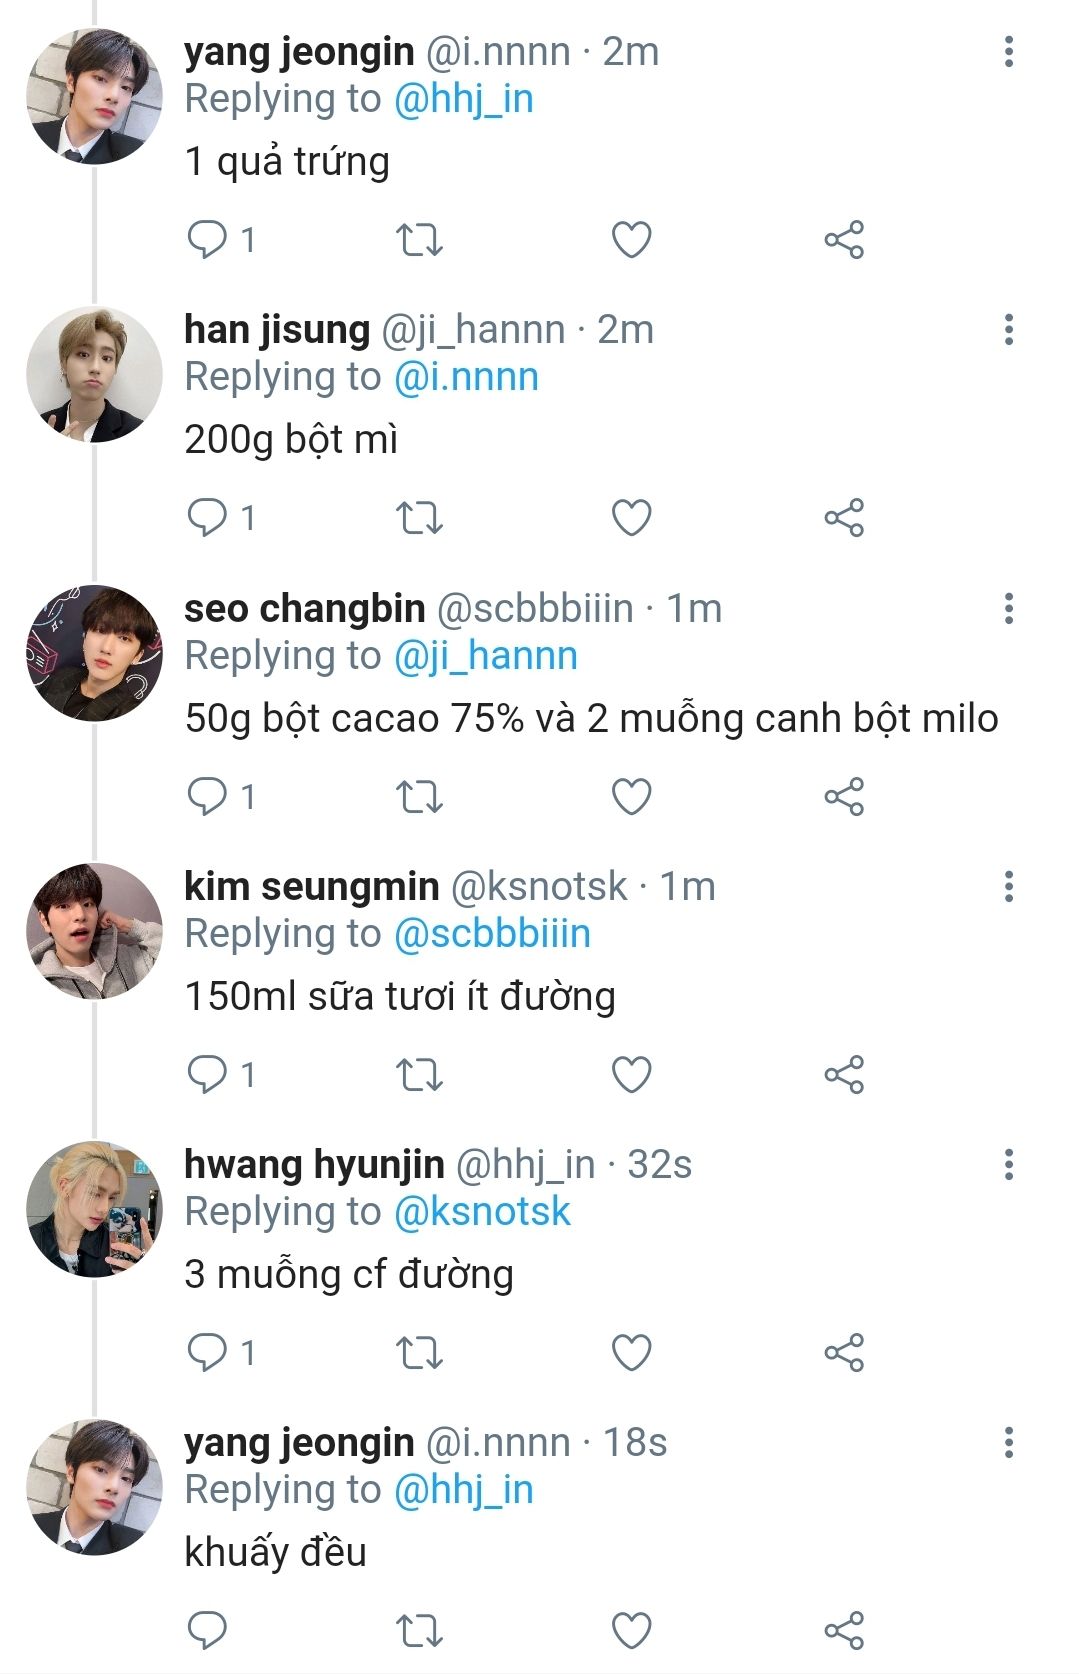Open more options on hwang hyunjin's tweet
The height and width of the screenshot is (1674, 1079).
coord(1008,1164)
